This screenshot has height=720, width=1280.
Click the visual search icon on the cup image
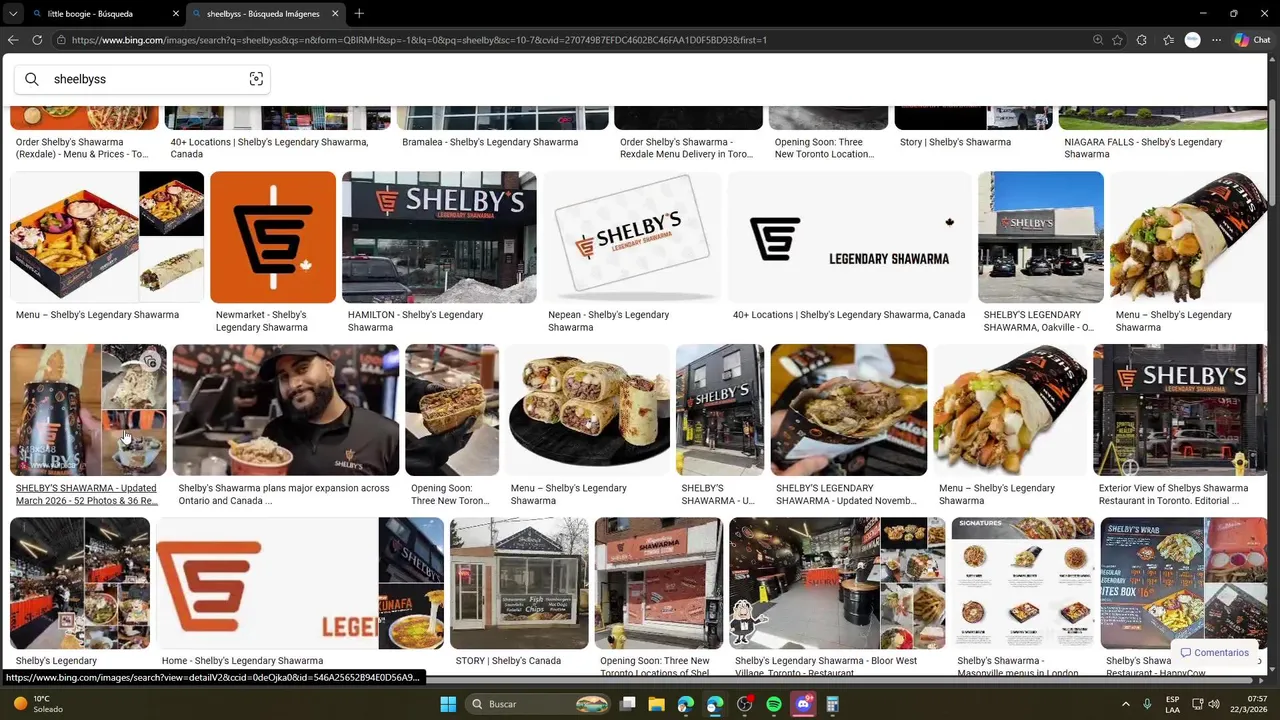click(149, 361)
